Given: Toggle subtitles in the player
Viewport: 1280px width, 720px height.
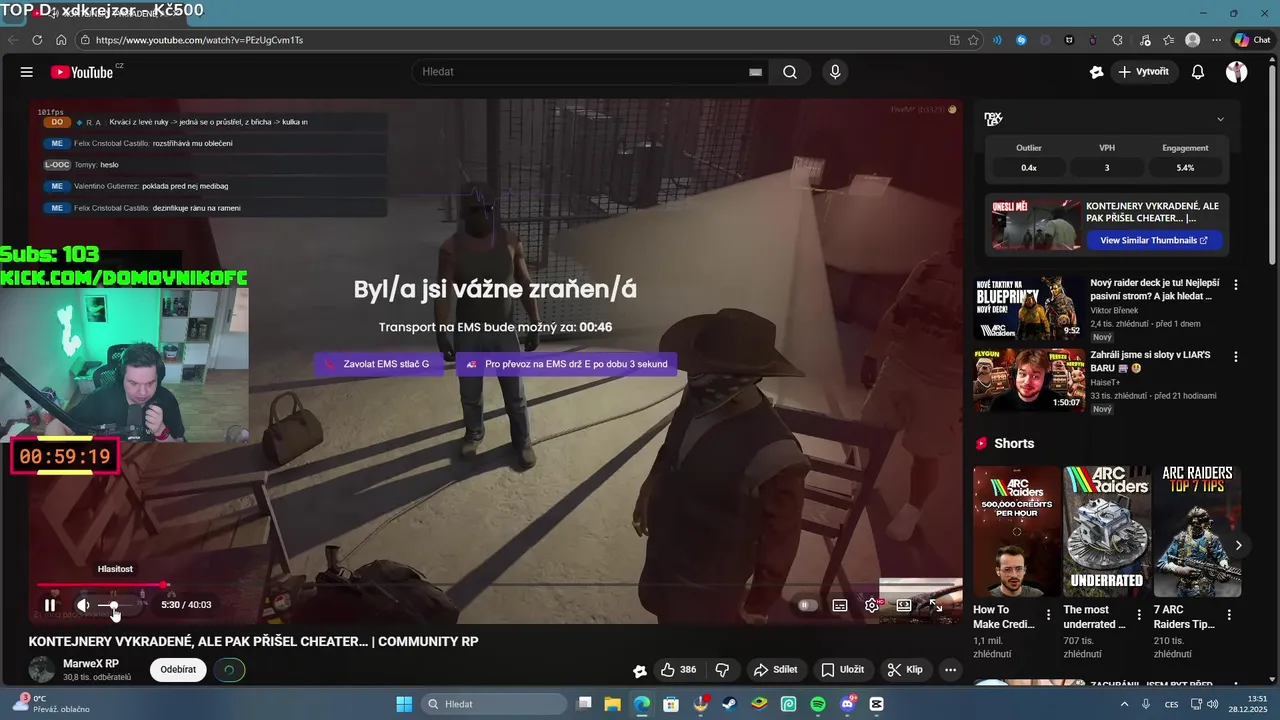Looking at the screenshot, I should click(x=840, y=605).
